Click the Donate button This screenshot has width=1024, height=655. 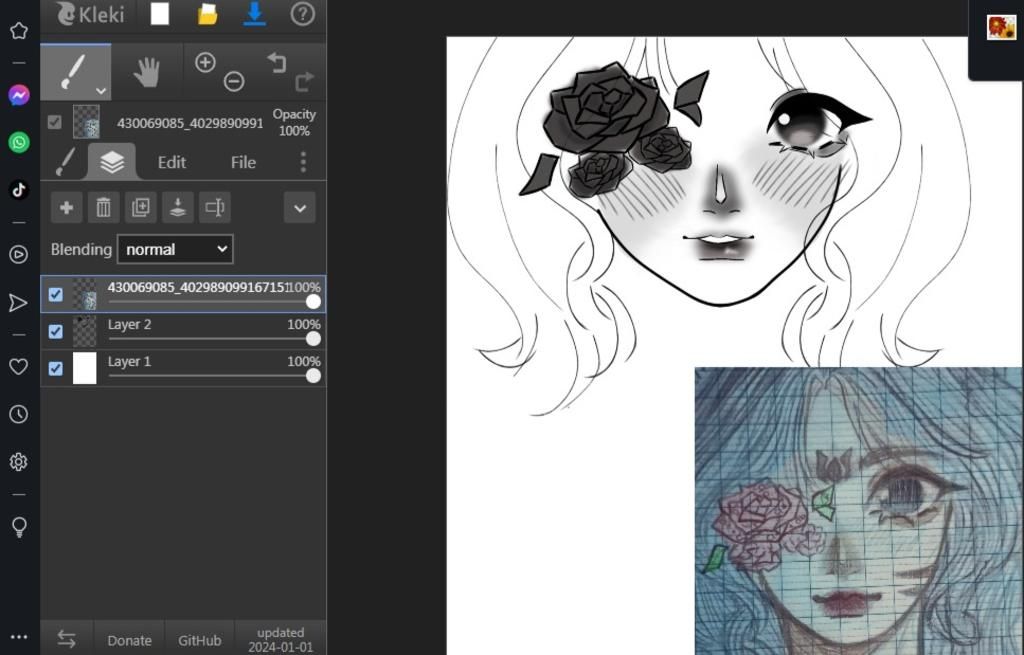coord(129,640)
